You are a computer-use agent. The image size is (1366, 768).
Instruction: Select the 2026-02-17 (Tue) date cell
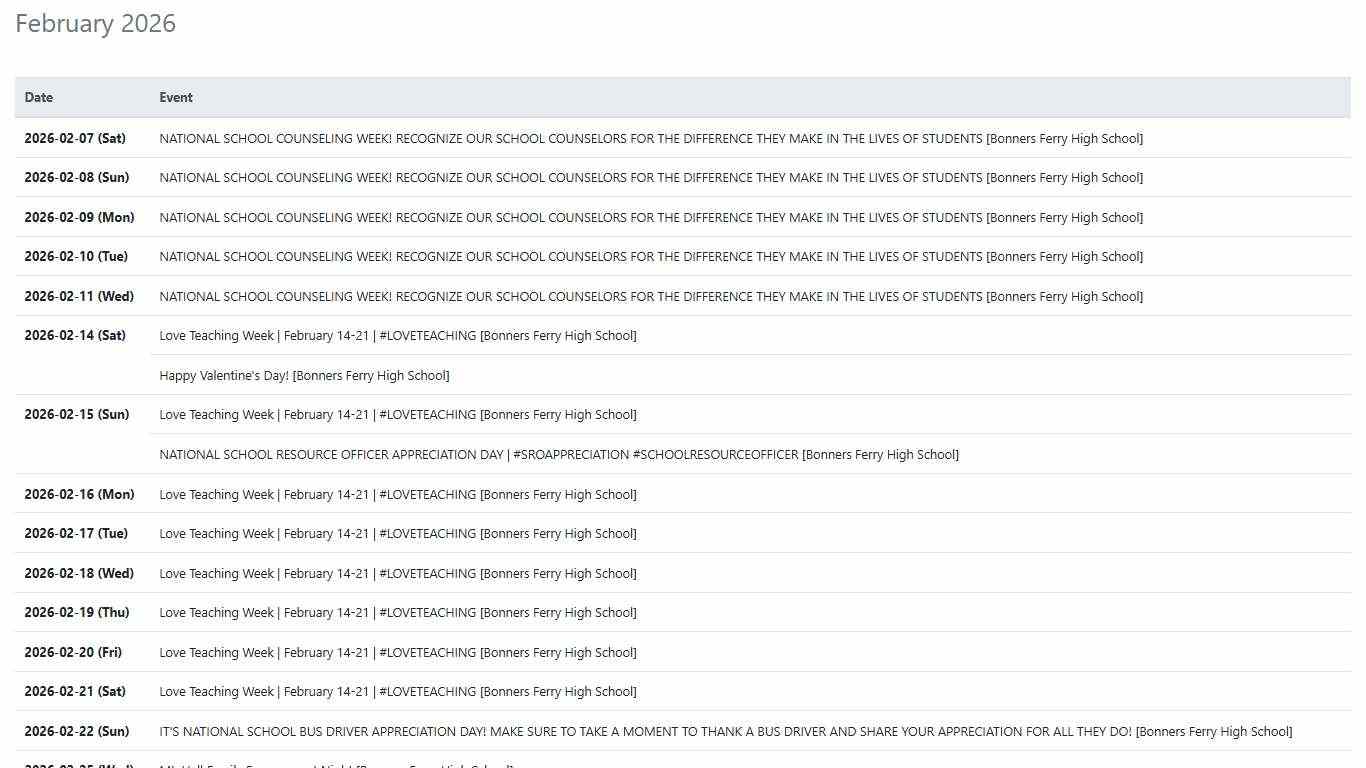(x=76, y=534)
